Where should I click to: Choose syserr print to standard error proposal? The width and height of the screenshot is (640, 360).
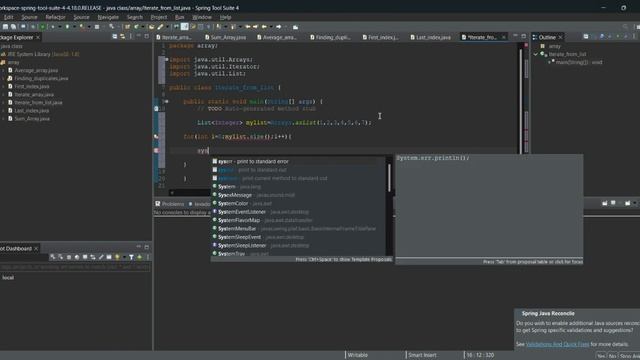298,162
